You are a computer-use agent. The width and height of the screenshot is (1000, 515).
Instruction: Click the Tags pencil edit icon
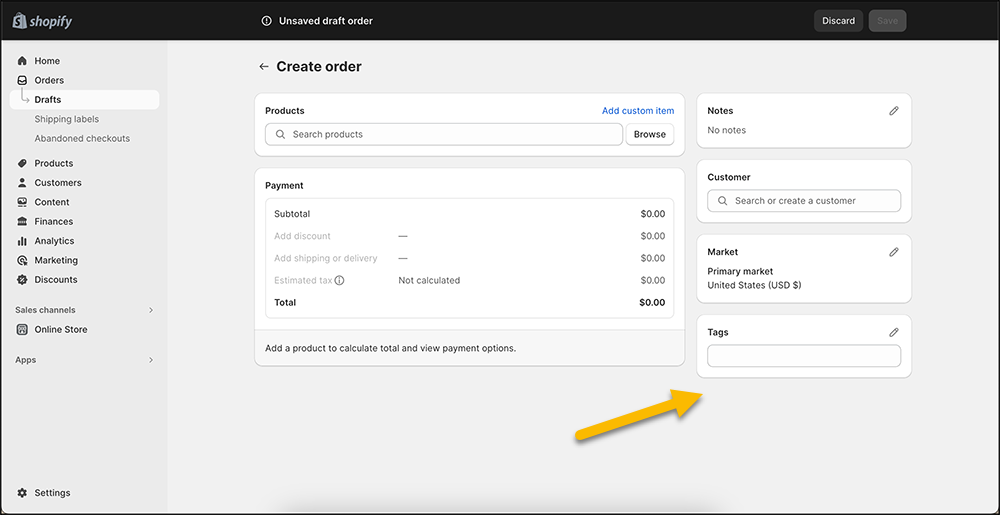point(894,332)
